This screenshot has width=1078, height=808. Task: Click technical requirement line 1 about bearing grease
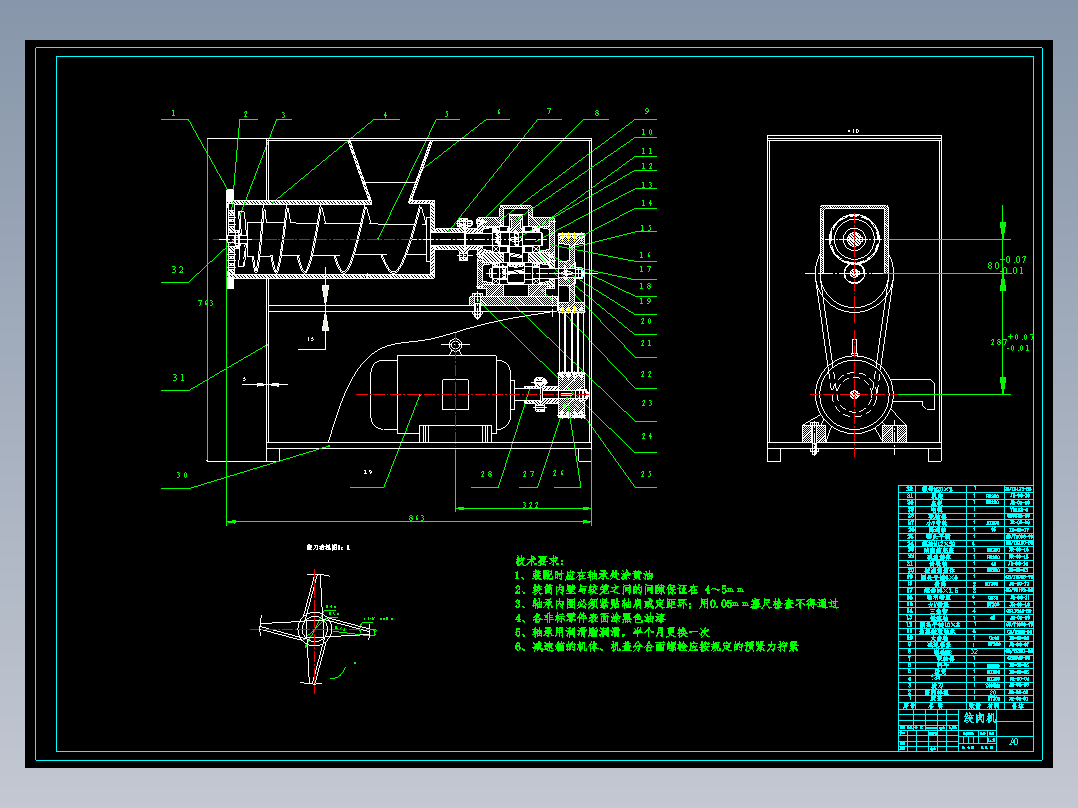coord(584,576)
